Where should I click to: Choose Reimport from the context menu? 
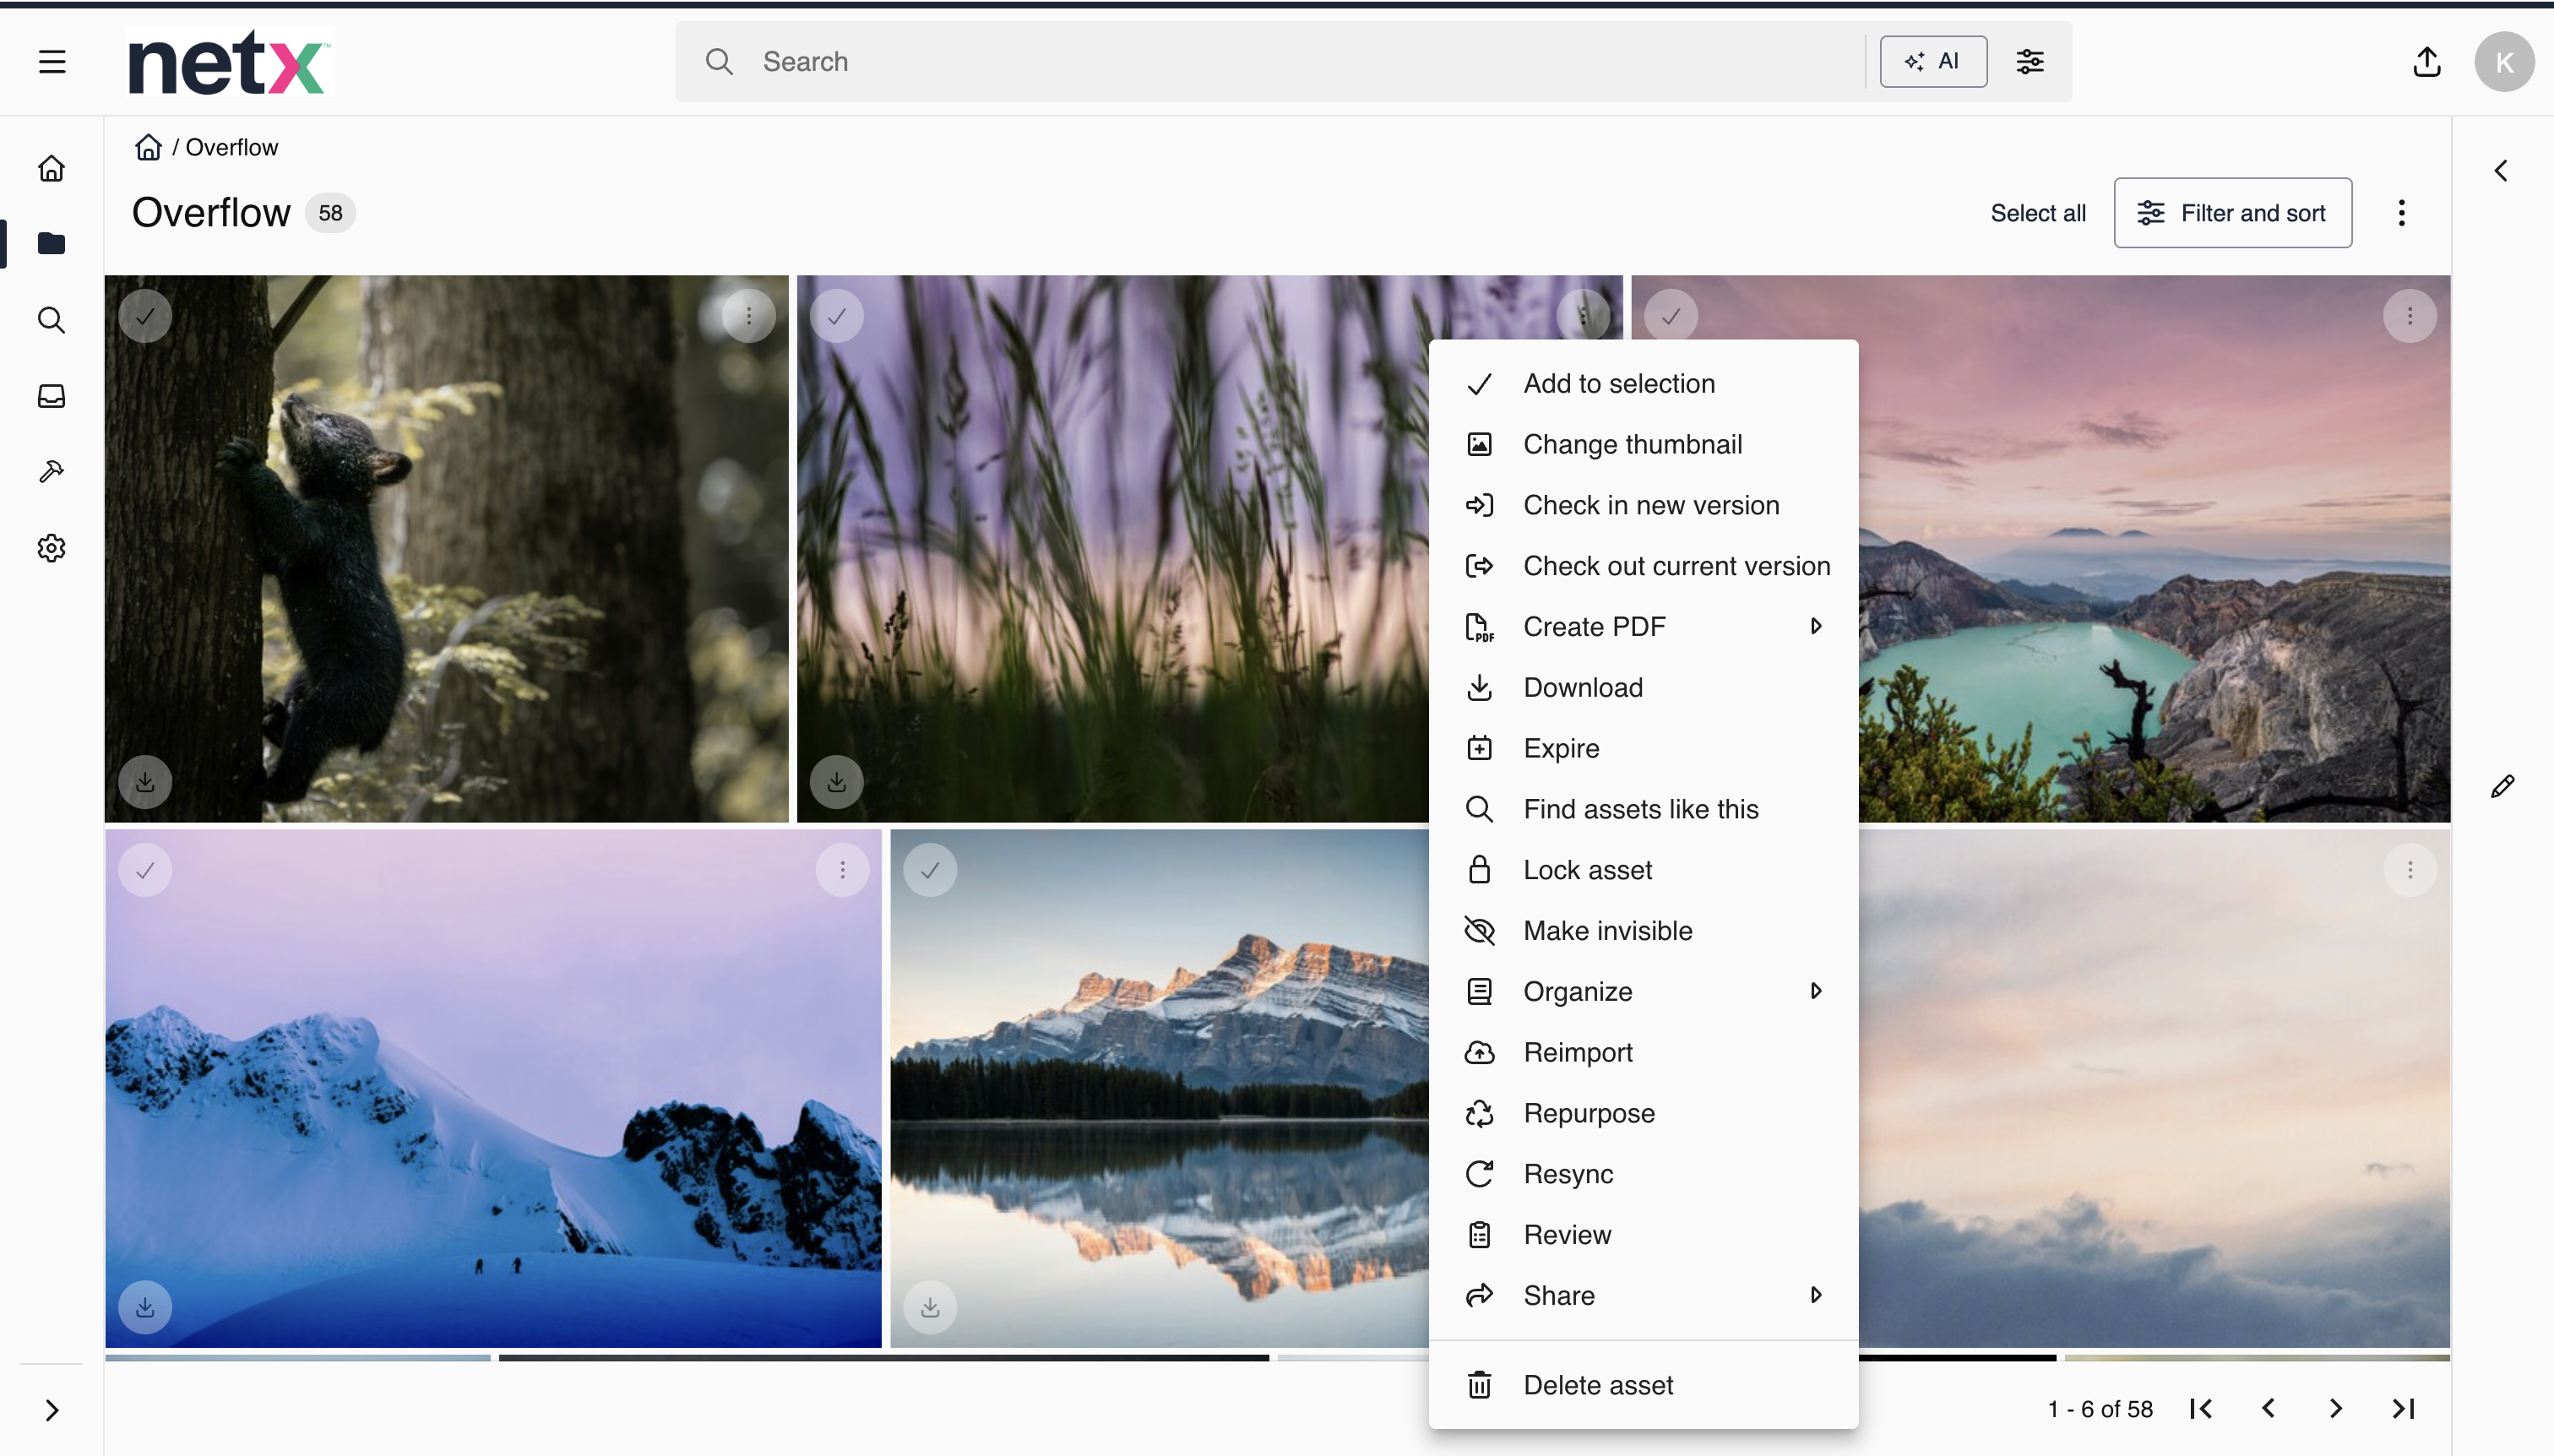[x=1643, y=1053]
